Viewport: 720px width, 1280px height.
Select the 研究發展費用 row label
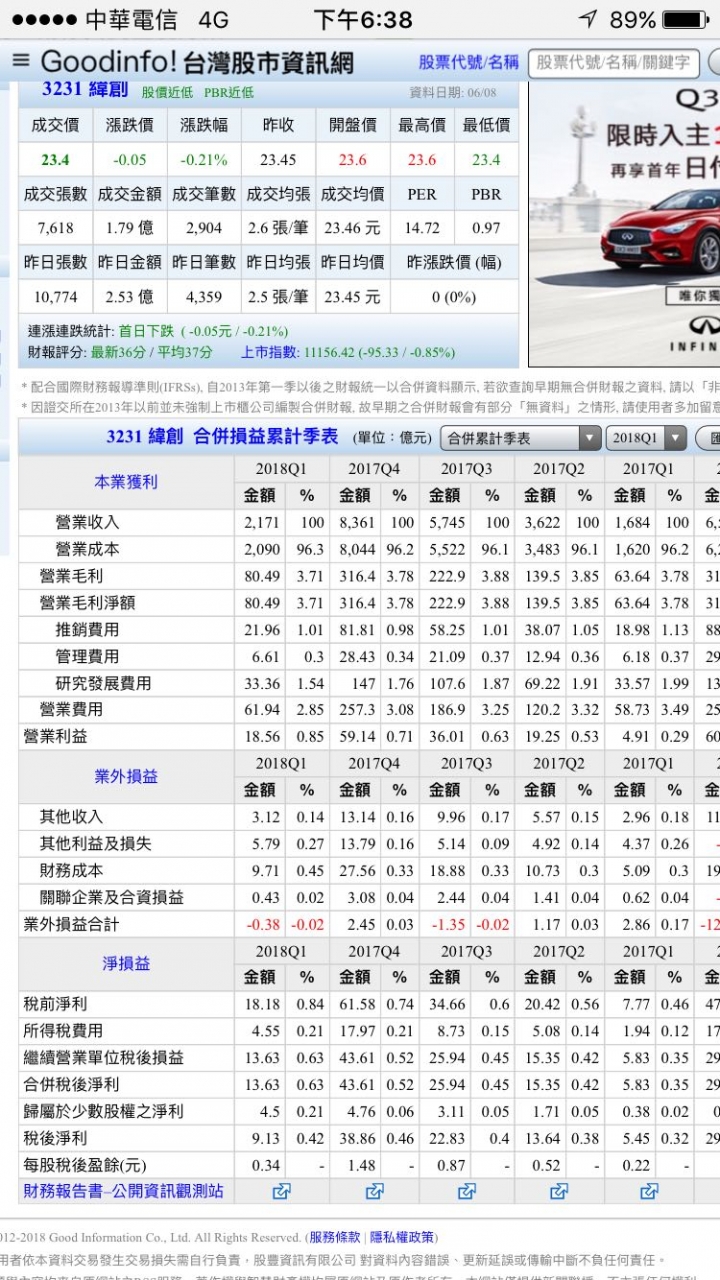(x=103, y=683)
